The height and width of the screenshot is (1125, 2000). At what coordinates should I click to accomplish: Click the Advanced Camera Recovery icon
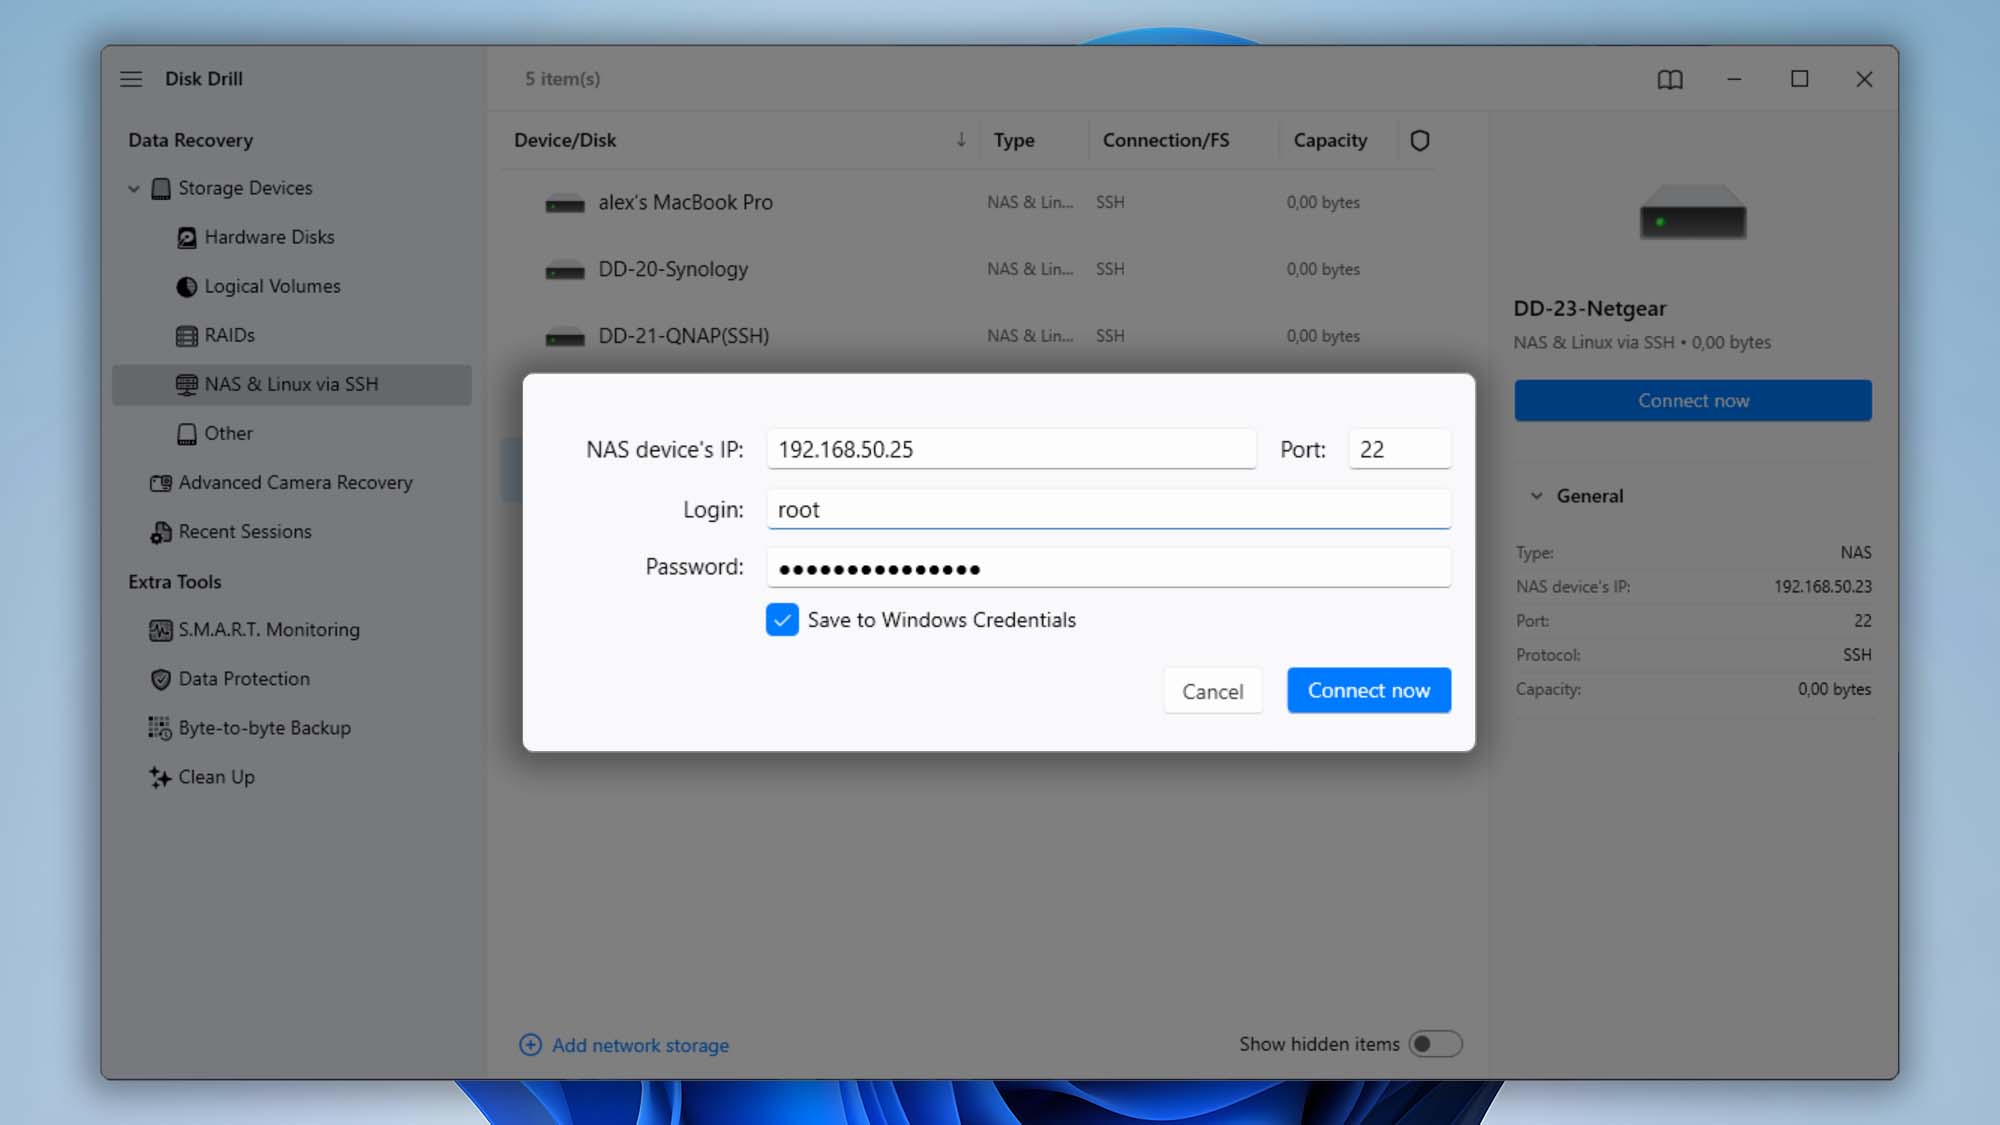pyautogui.click(x=160, y=483)
